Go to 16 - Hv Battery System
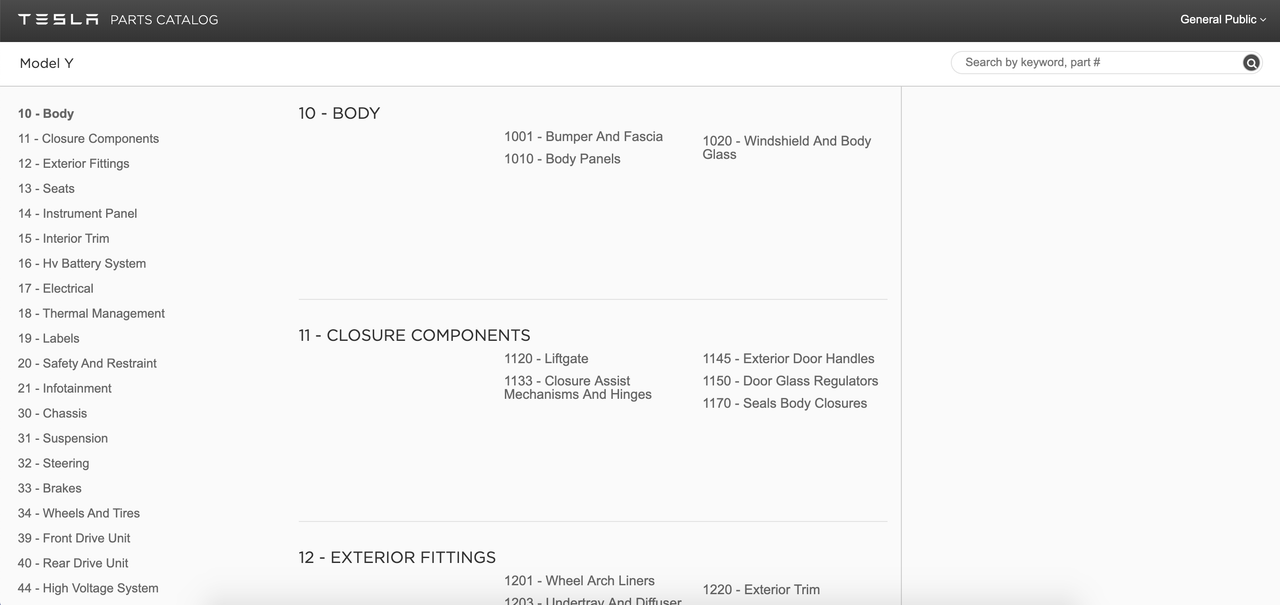This screenshot has height=605, width=1280. (82, 264)
